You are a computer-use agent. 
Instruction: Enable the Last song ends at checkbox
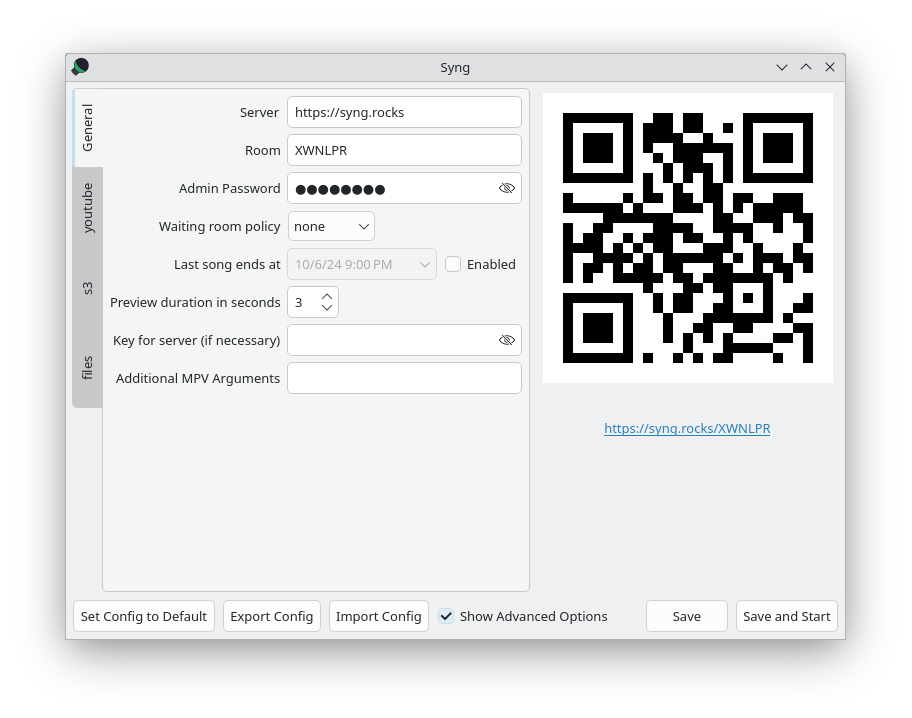tap(453, 264)
